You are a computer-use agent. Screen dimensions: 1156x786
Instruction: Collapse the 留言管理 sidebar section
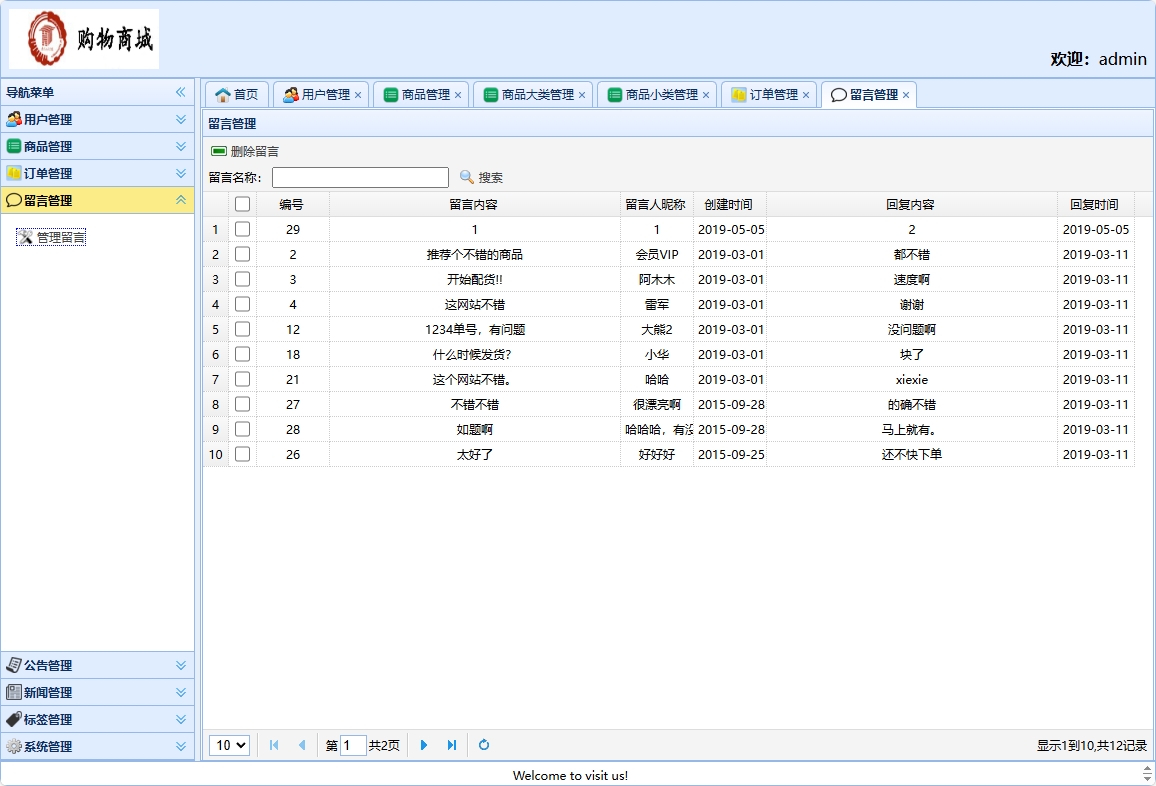pos(180,200)
